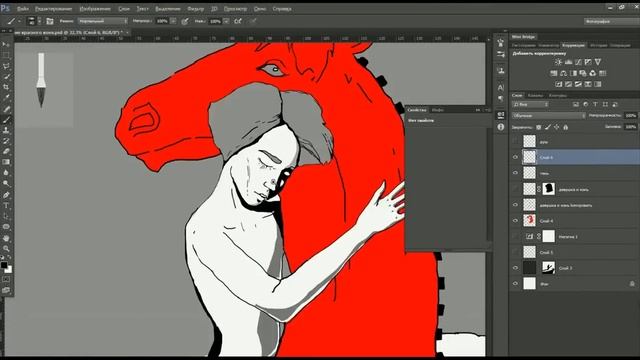The width and height of the screenshot is (640, 360).
Task: Click the foreground color swatch
Action: (4, 265)
